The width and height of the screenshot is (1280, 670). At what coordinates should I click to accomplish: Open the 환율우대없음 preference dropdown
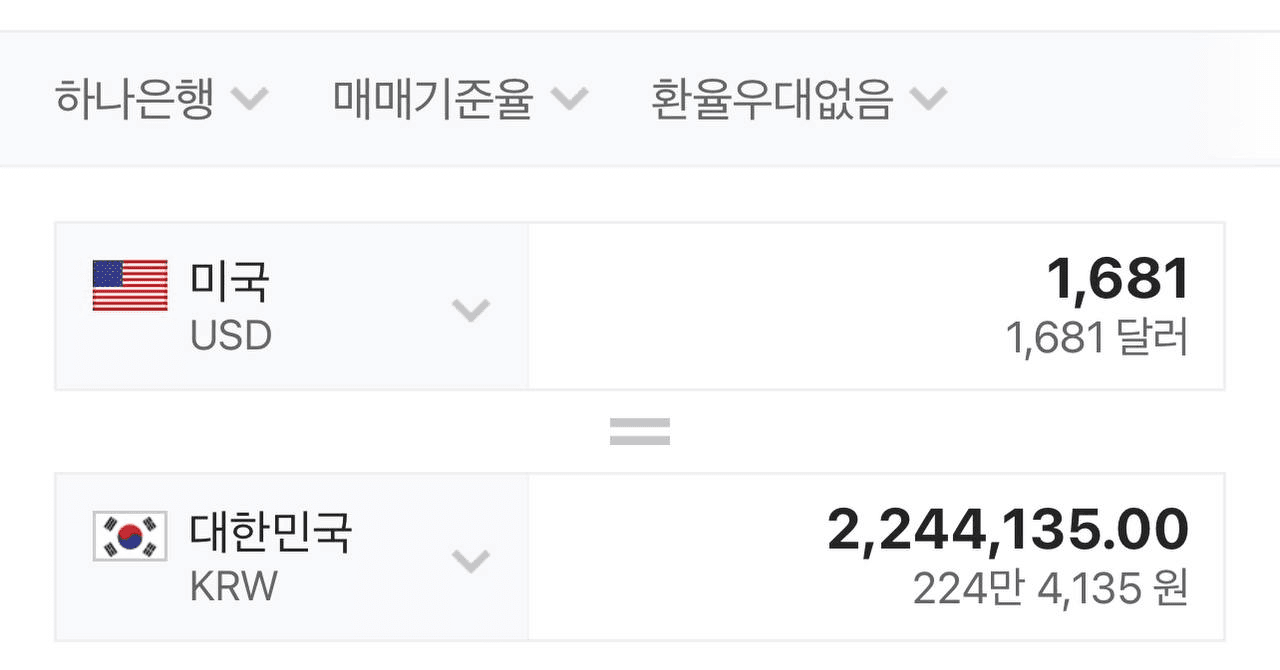pyautogui.click(x=798, y=99)
